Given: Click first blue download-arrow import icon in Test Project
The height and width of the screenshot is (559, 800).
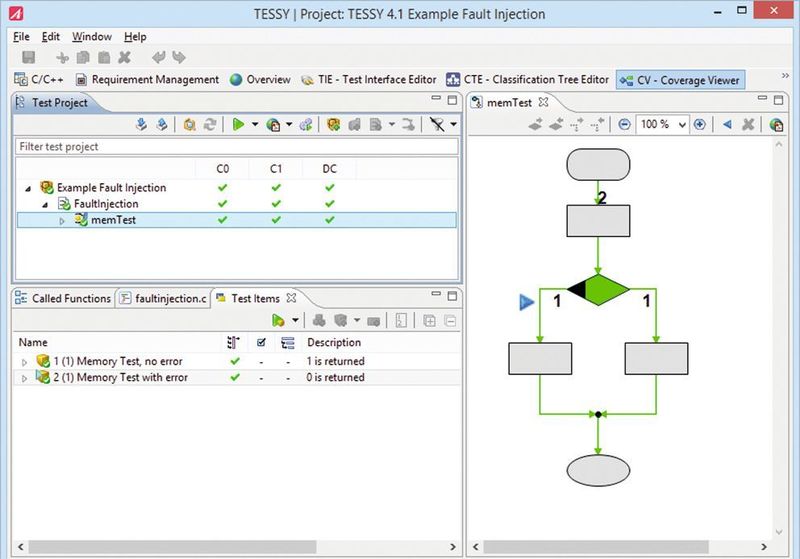Looking at the screenshot, I should click(x=141, y=124).
